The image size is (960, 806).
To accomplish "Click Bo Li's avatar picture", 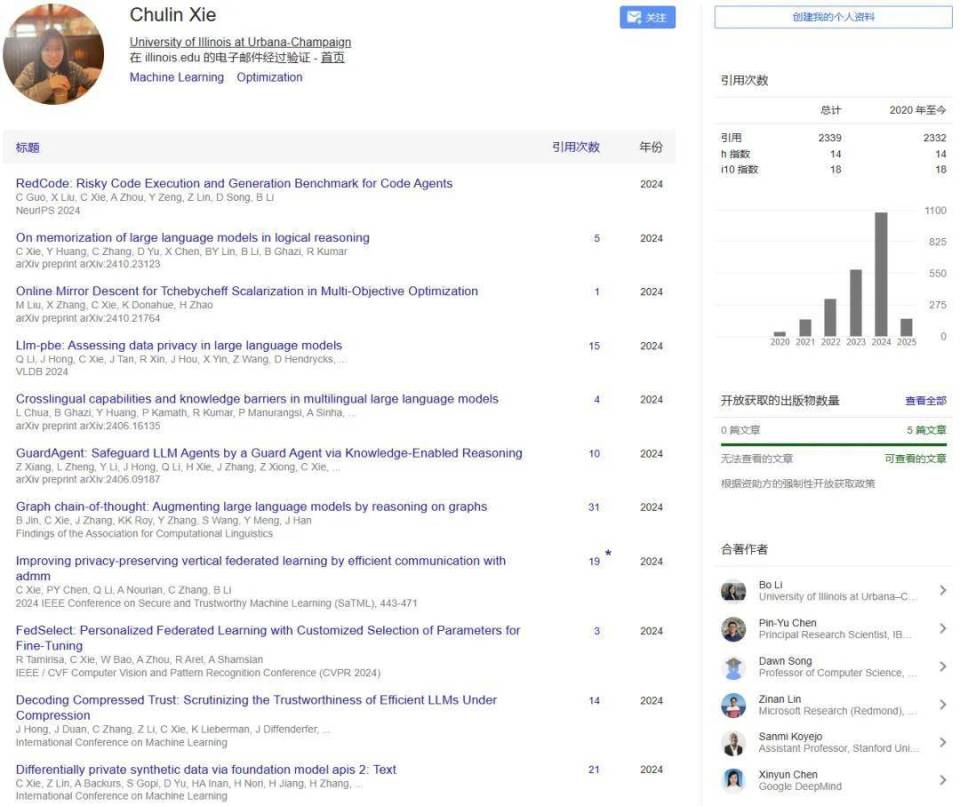I will pos(733,592).
